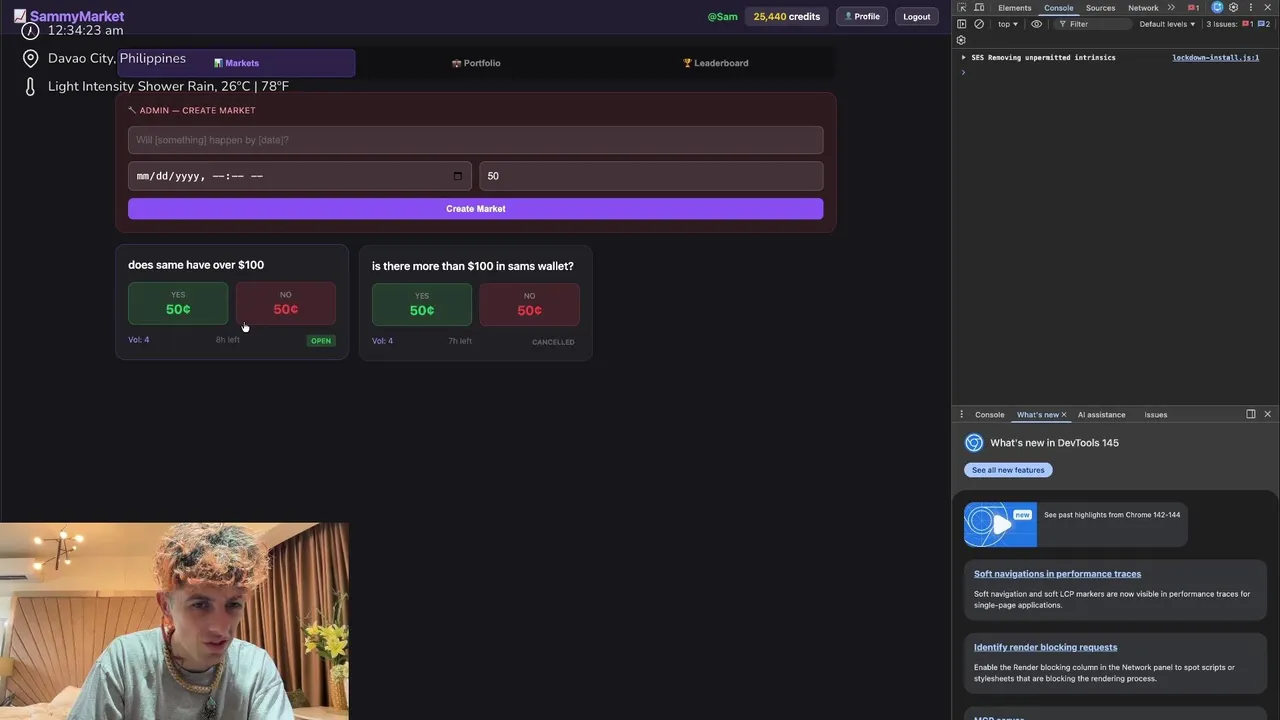Play the past highlights video thumbnail

pos(1000,525)
